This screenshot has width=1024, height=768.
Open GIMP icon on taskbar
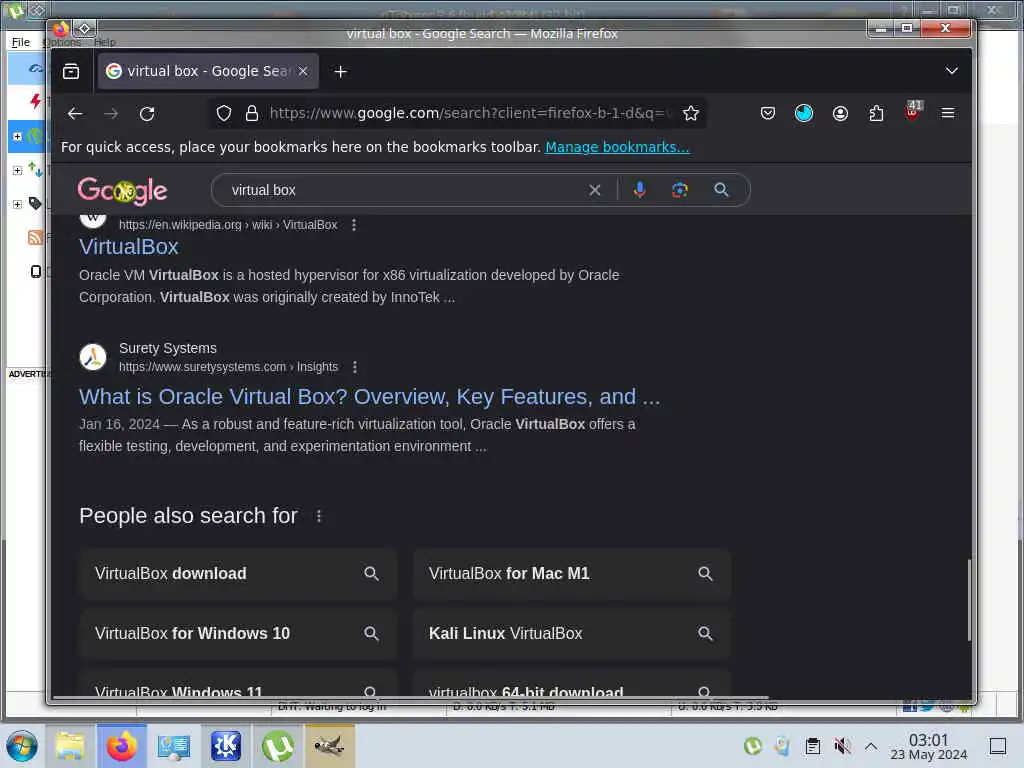(329, 746)
